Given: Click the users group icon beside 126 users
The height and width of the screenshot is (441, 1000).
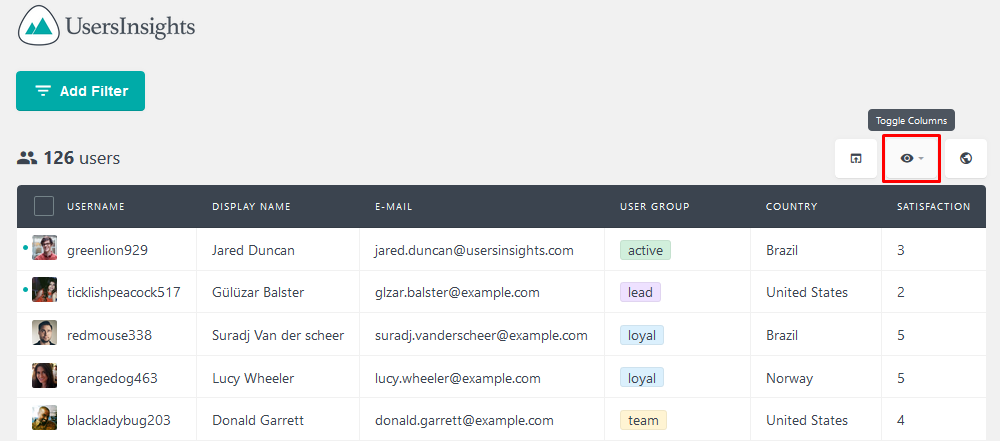Looking at the screenshot, I should click(x=27, y=158).
